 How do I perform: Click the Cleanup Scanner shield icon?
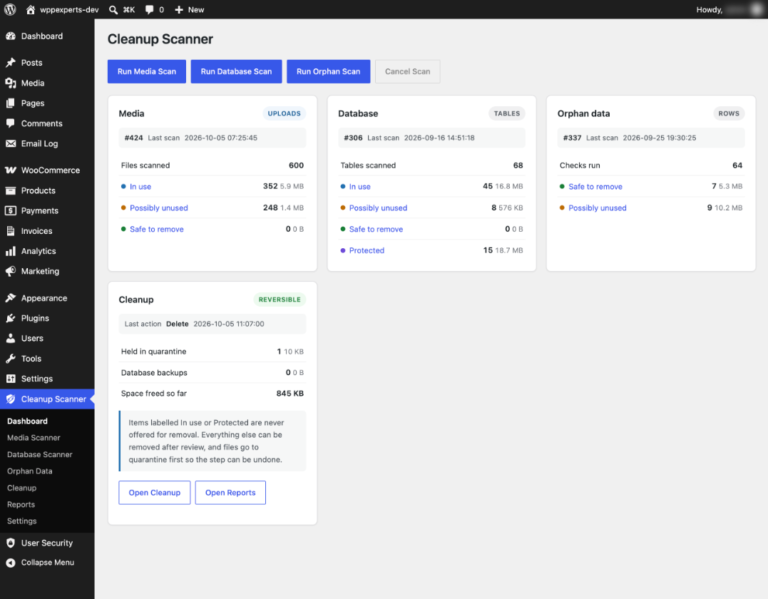10,399
